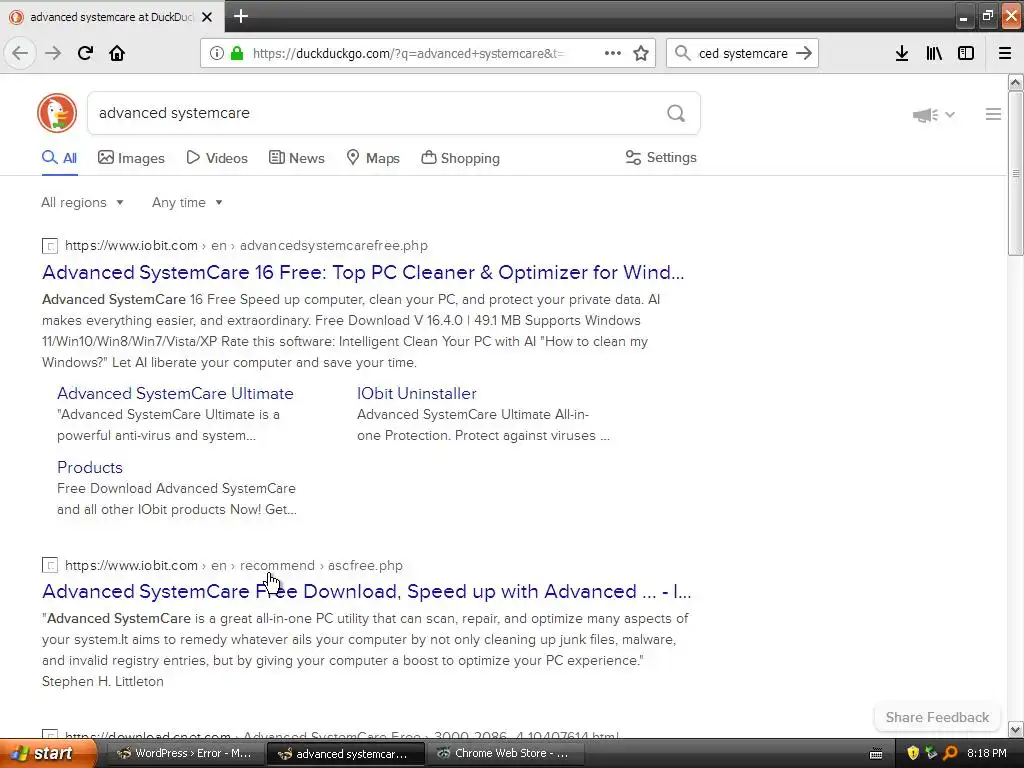
Task: Open the Windows start button
Action: tap(48, 754)
